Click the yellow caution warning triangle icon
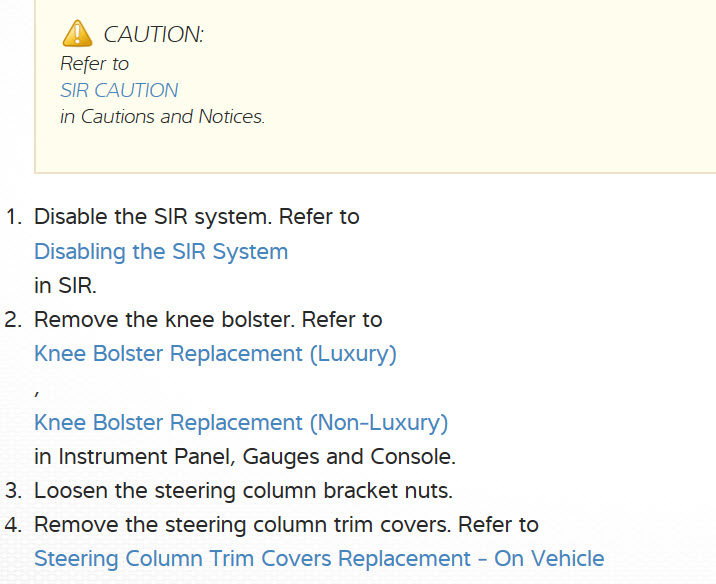Screen dimensions: 716x584 click(x=77, y=34)
